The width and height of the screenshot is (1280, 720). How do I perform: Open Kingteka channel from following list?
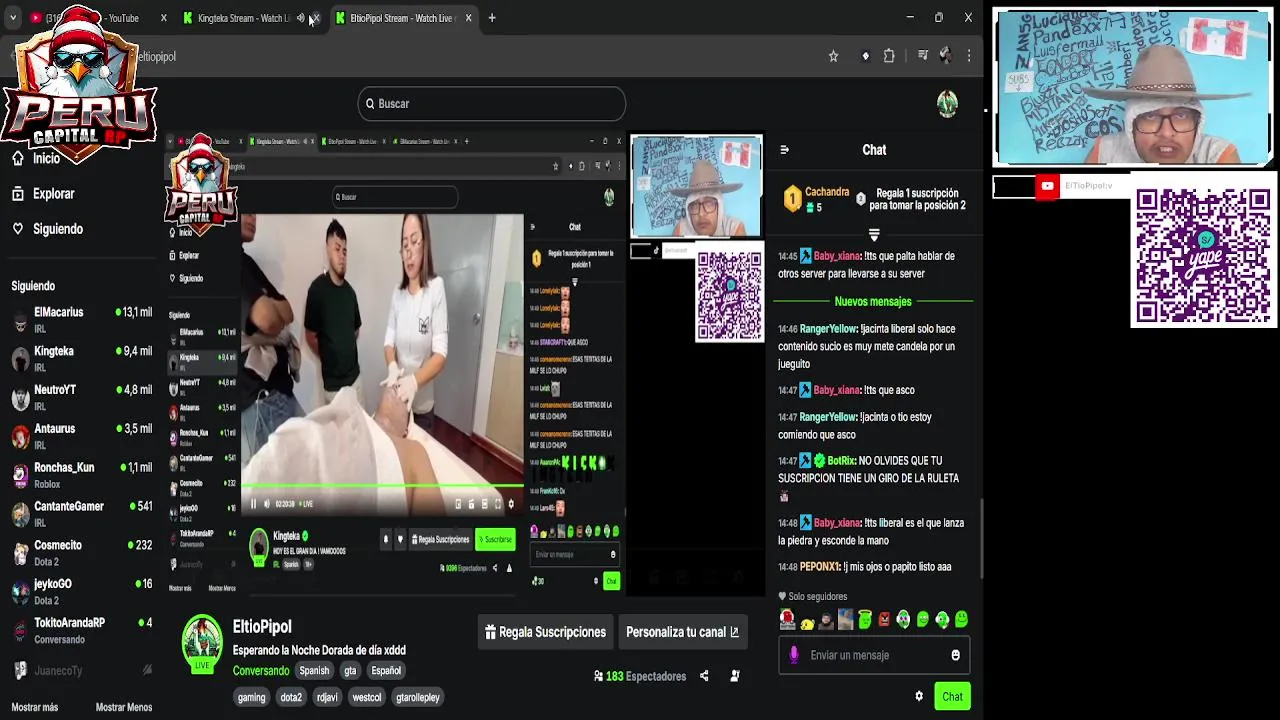(x=82, y=358)
